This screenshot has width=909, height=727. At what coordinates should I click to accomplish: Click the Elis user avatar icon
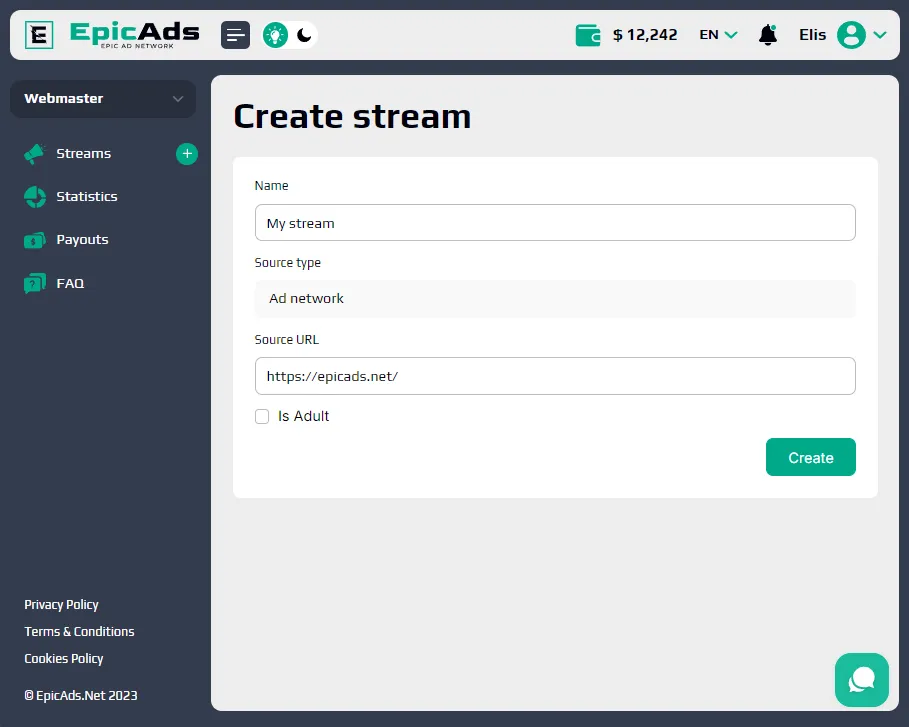(x=851, y=35)
